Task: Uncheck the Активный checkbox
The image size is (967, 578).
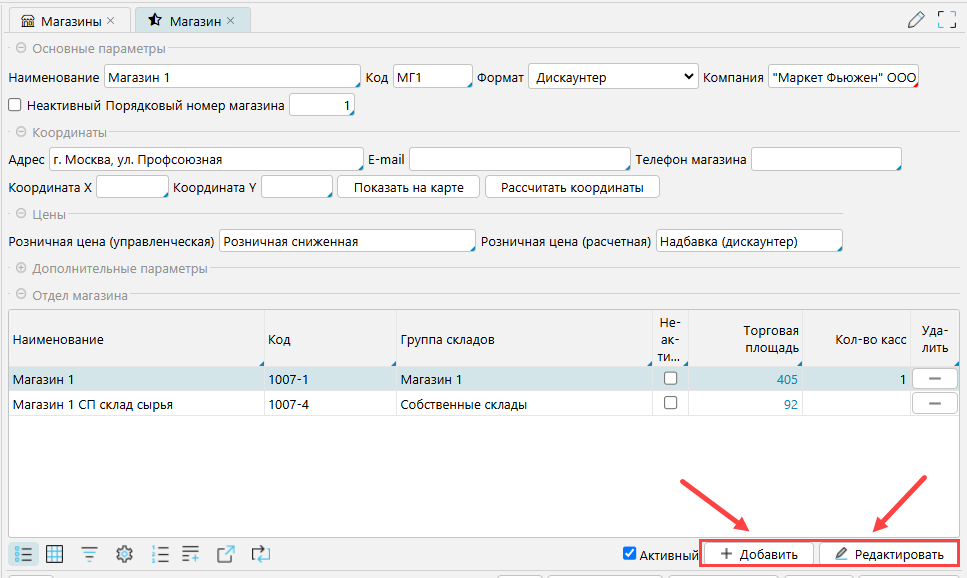Action: pos(629,554)
